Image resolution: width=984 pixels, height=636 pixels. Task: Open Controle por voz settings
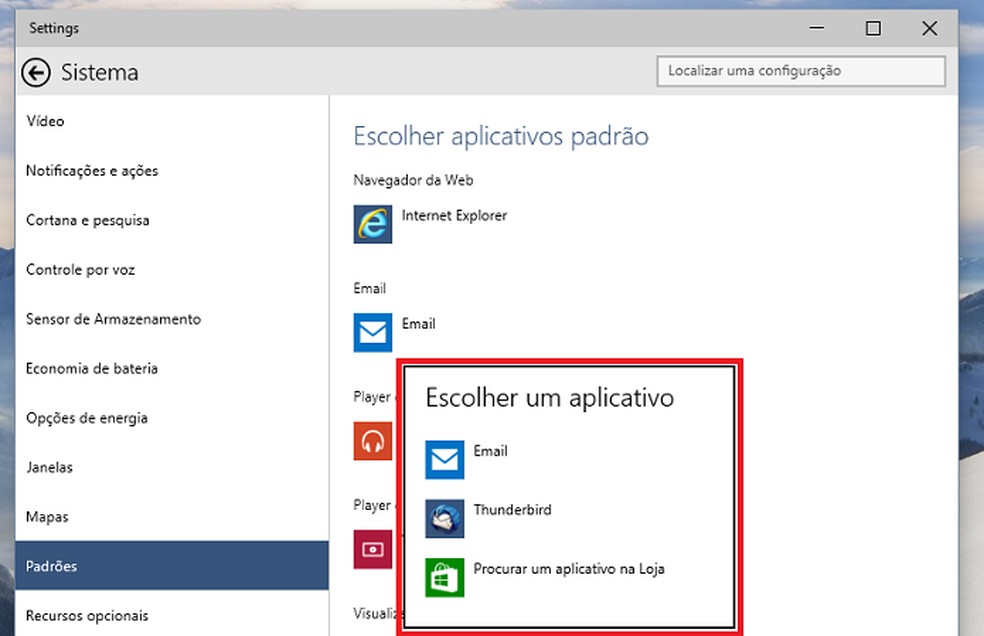coord(80,270)
